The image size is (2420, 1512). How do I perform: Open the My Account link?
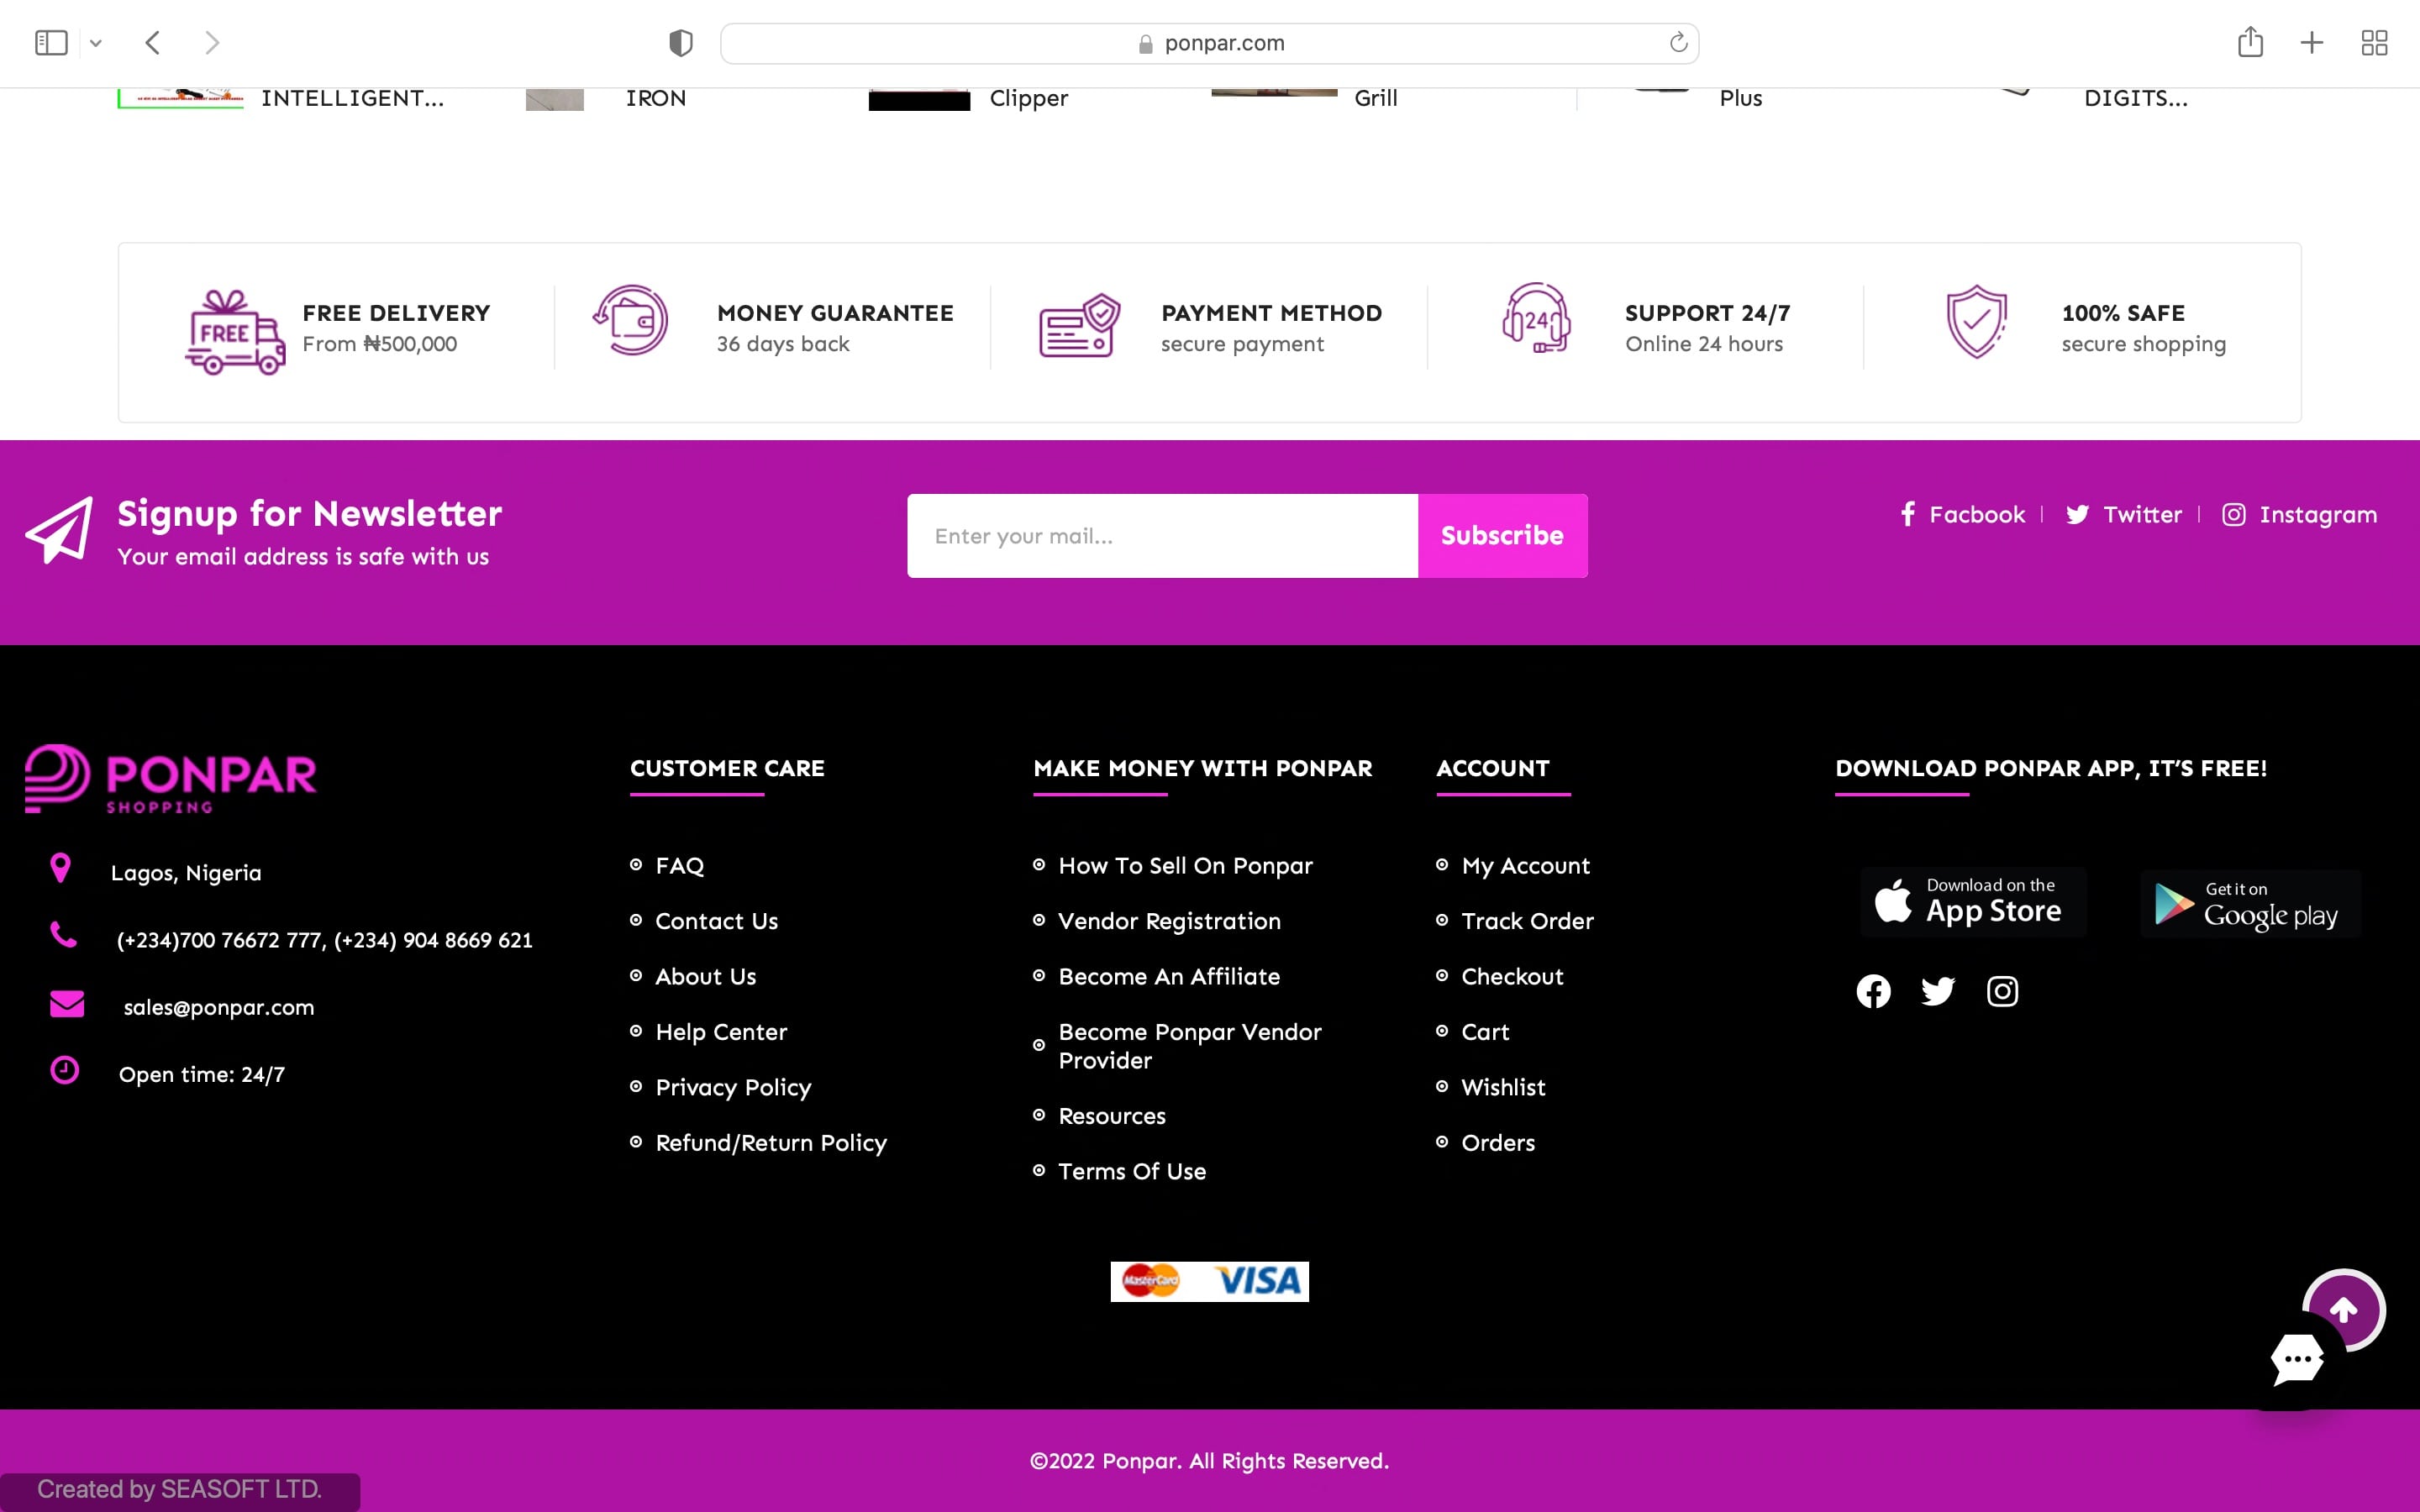1525,866
